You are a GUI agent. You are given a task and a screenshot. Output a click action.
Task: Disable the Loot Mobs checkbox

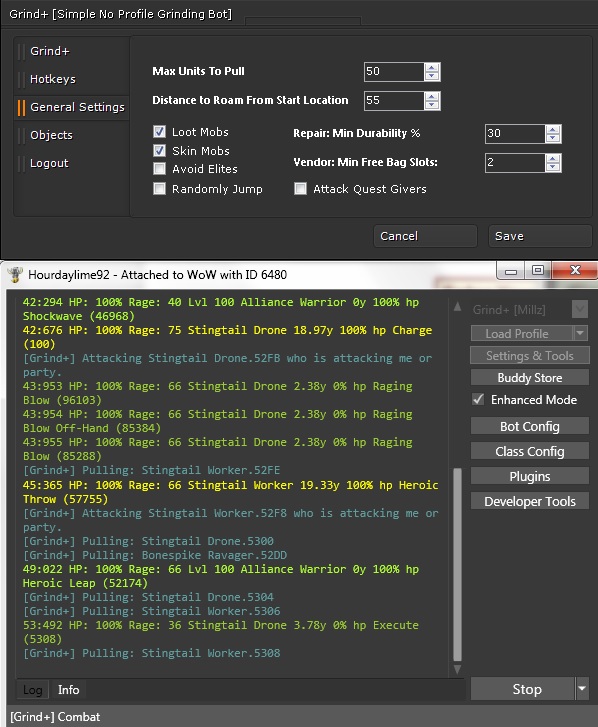(159, 132)
